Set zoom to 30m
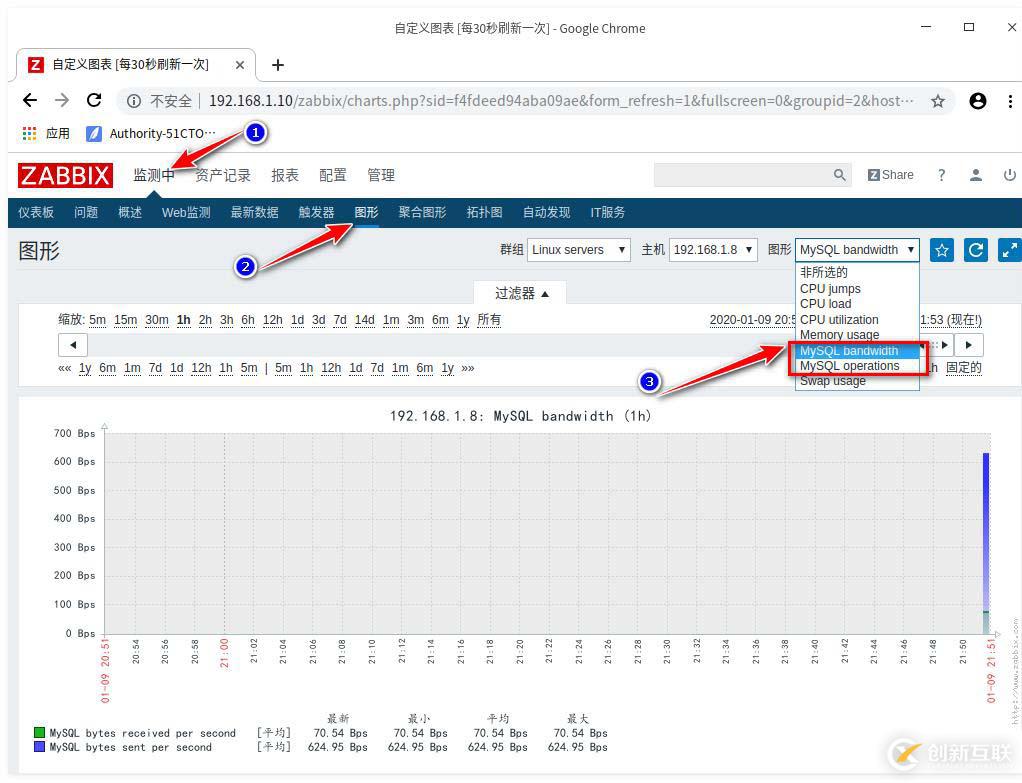1022x783 pixels. coord(156,320)
